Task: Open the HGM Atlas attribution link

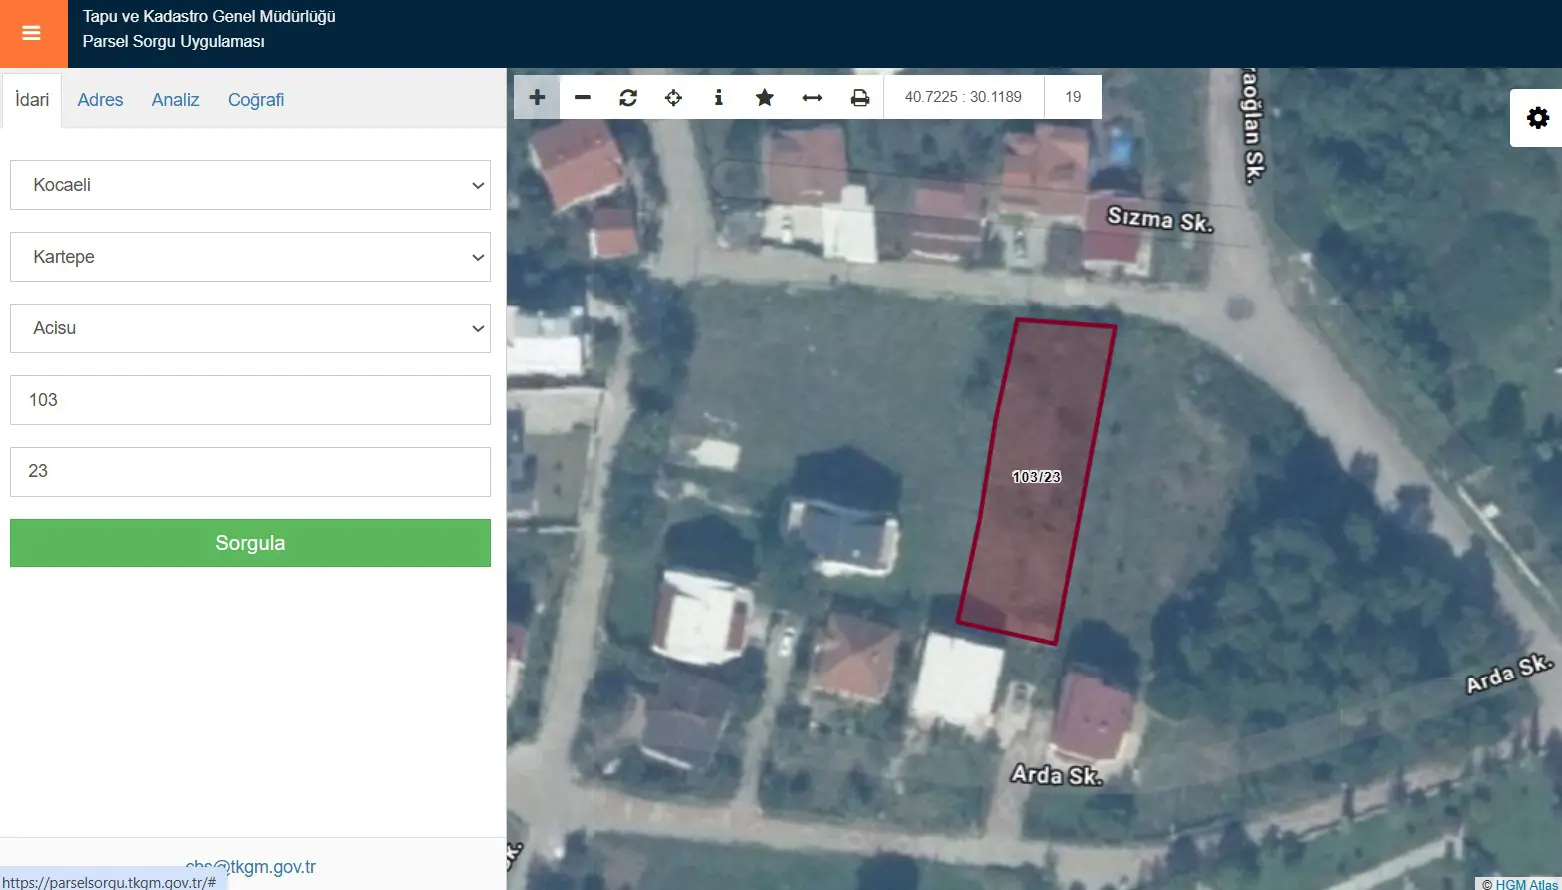Action: (1527, 884)
